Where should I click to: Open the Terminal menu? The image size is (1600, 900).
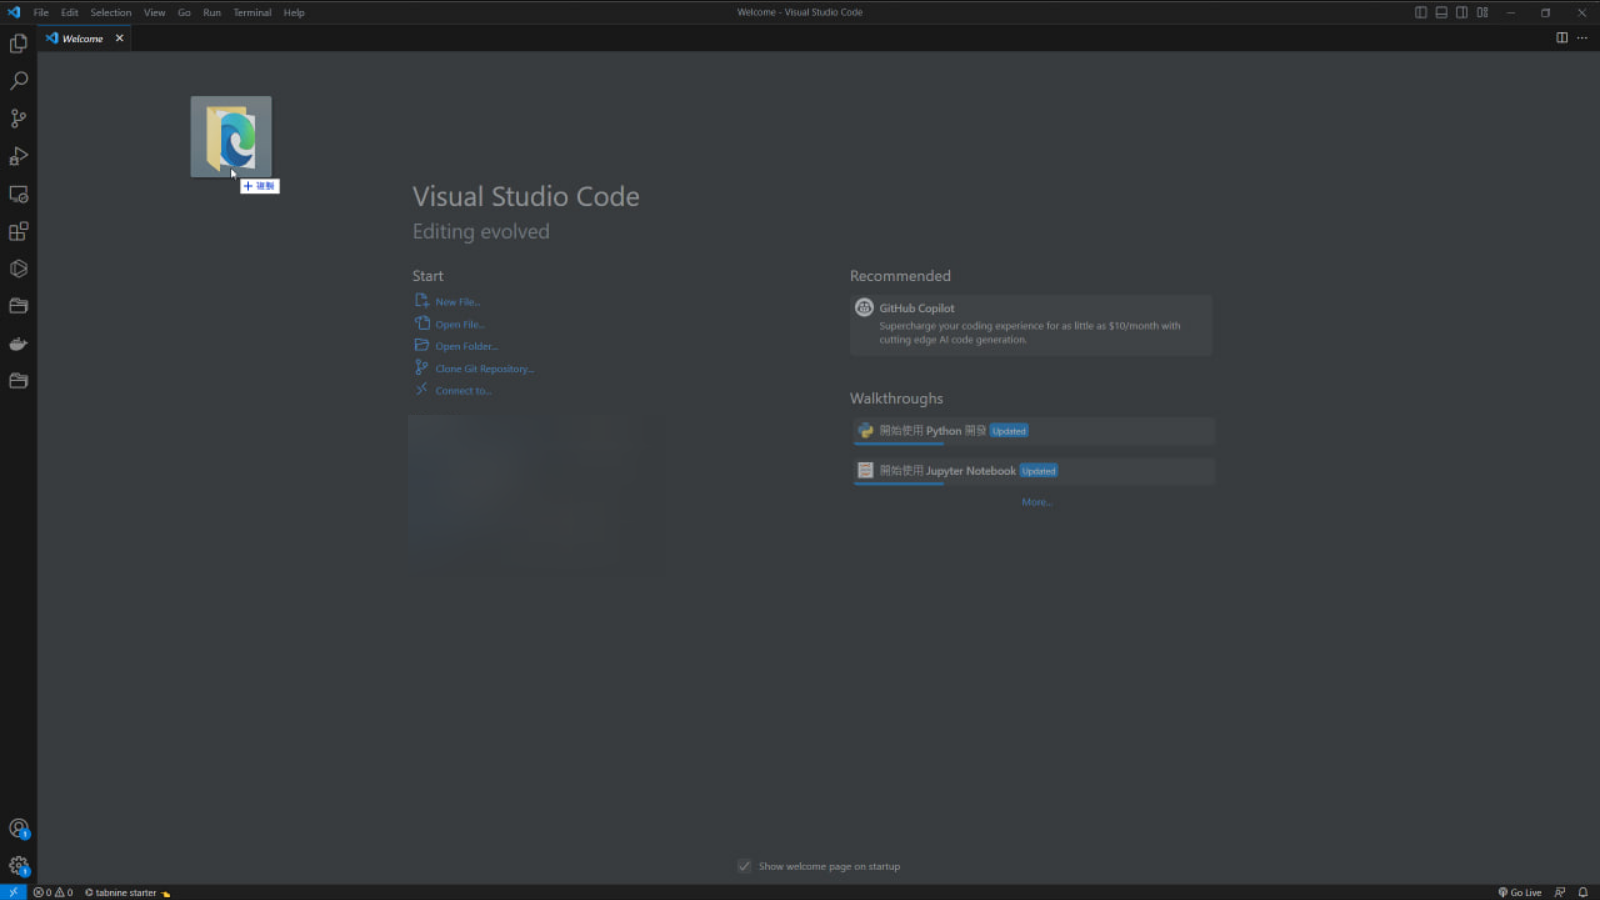(252, 12)
